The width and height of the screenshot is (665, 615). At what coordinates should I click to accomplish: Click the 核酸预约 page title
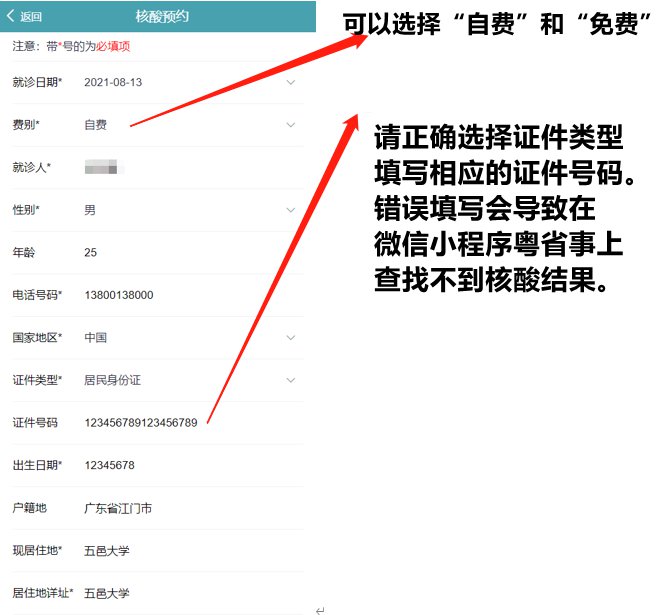(161, 17)
